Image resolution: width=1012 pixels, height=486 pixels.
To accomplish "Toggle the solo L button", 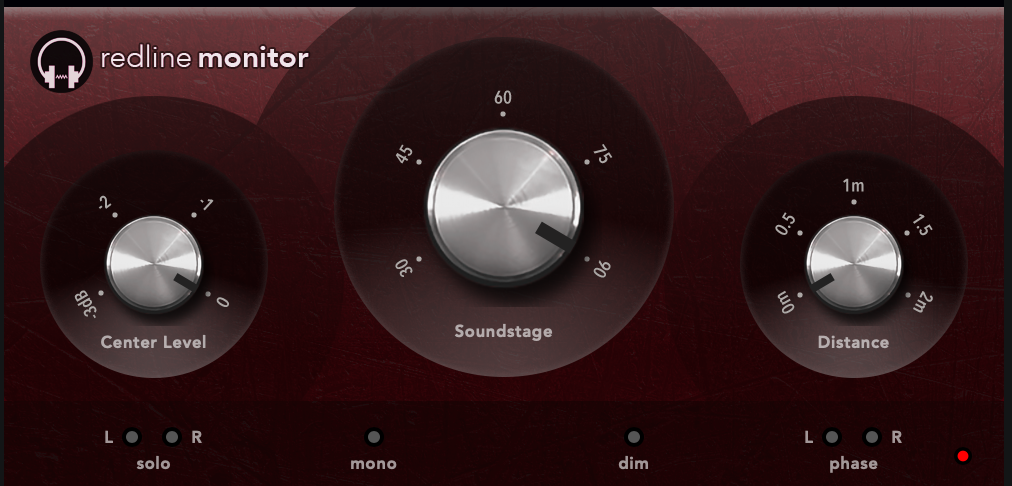I will 132,437.
